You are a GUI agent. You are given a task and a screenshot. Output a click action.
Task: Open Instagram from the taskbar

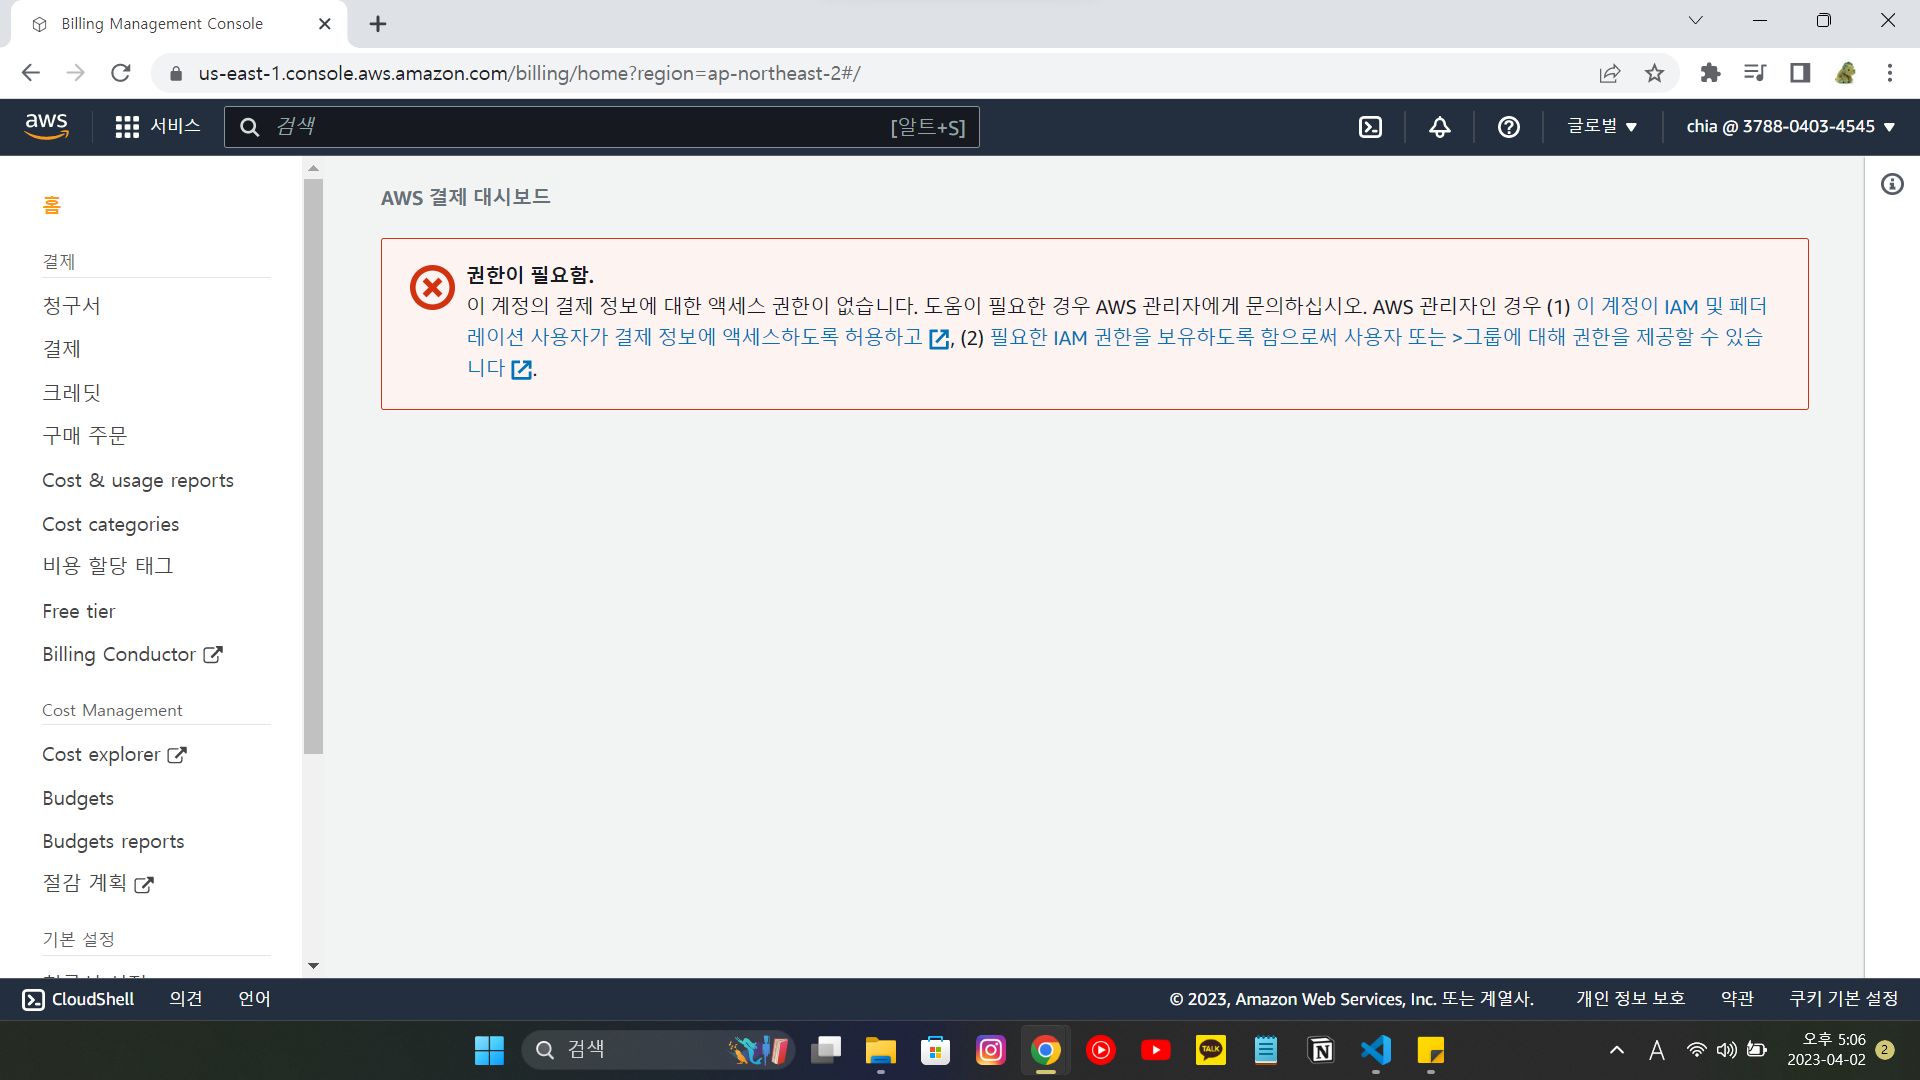click(x=990, y=1050)
